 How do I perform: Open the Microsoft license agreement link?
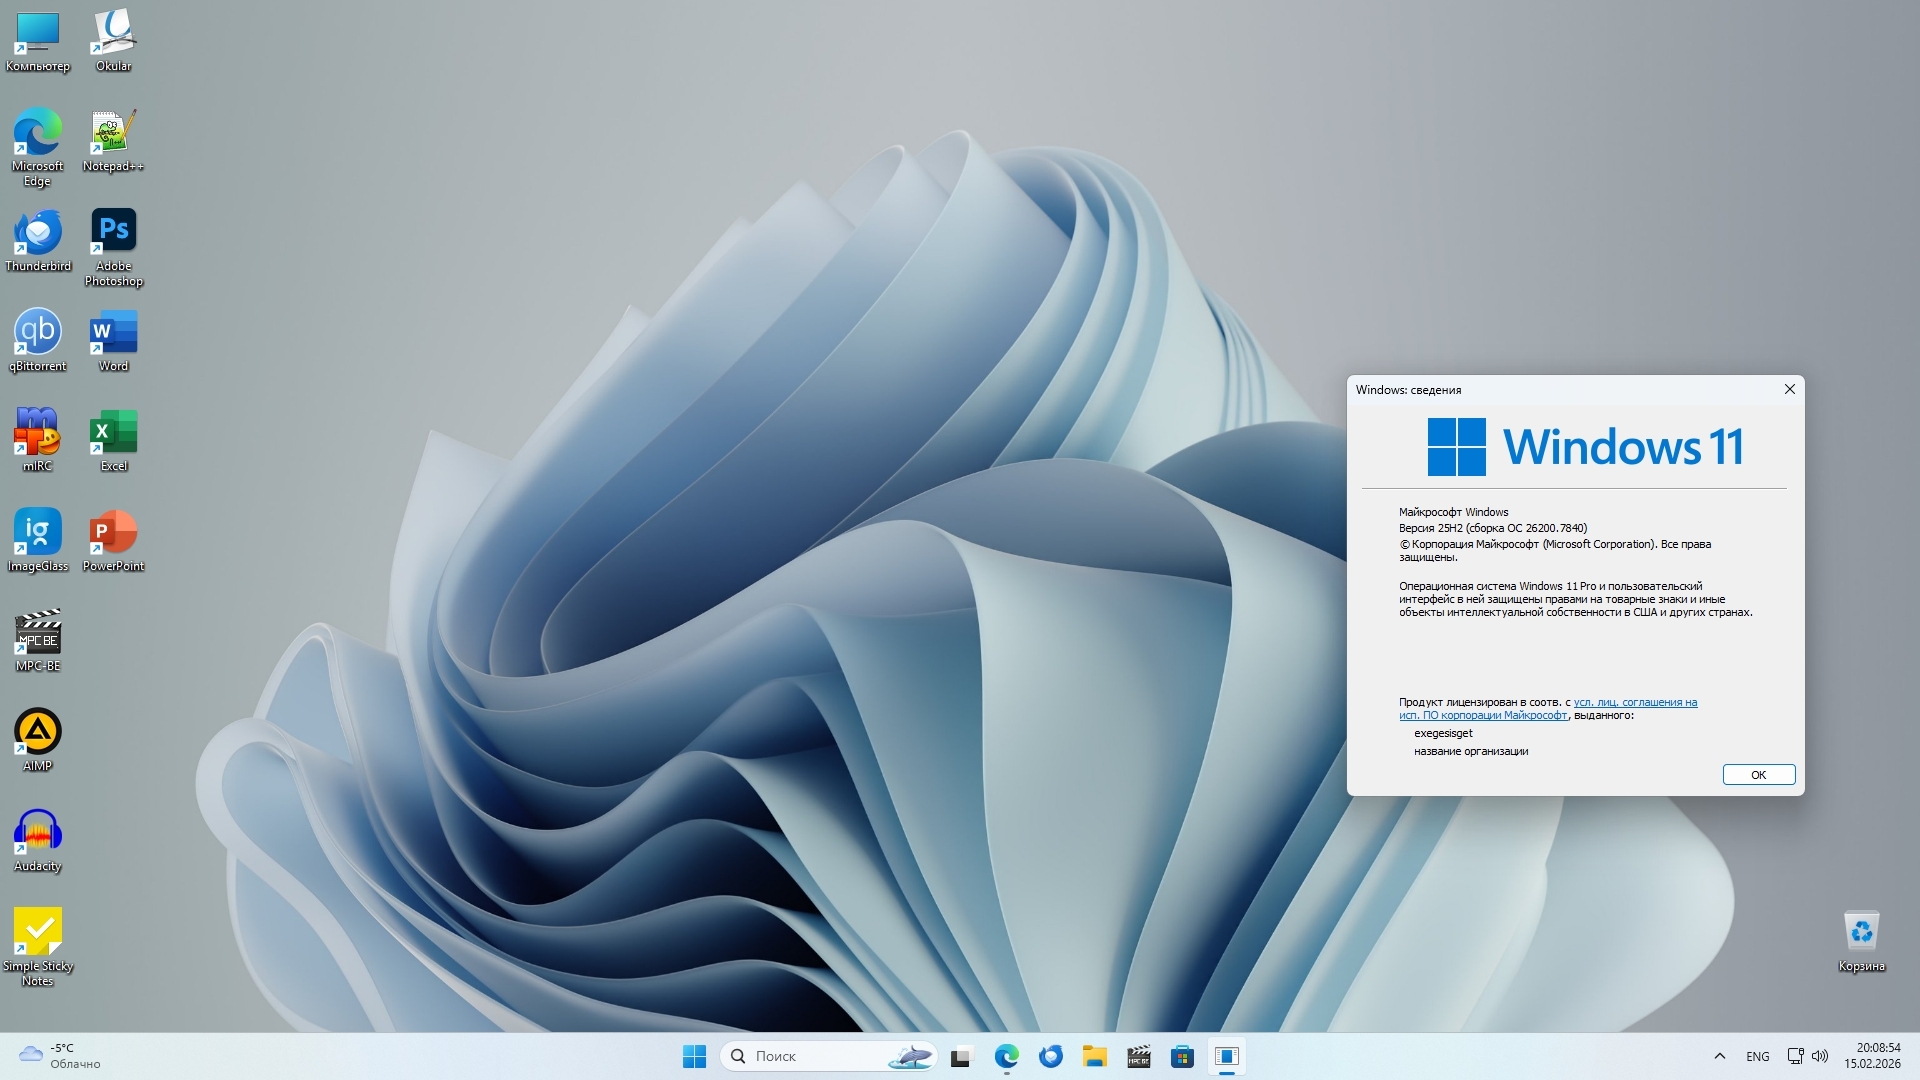click(1634, 702)
